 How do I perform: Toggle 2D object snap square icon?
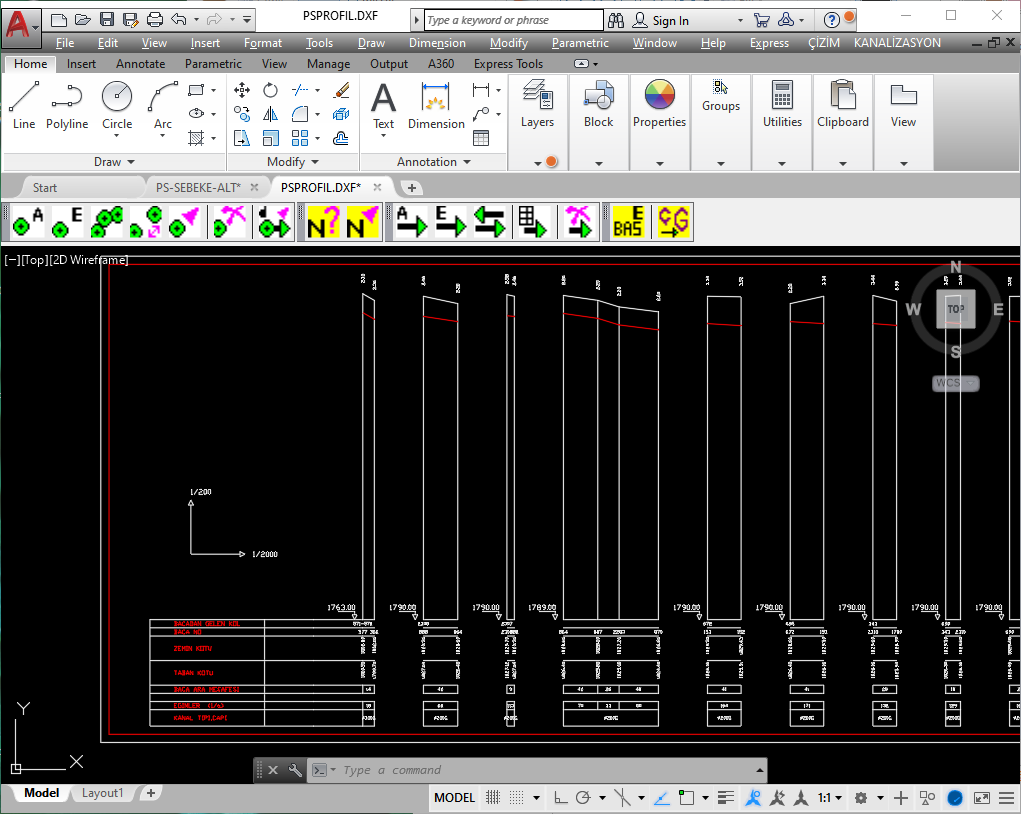pyautogui.click(x=686, y=798)
